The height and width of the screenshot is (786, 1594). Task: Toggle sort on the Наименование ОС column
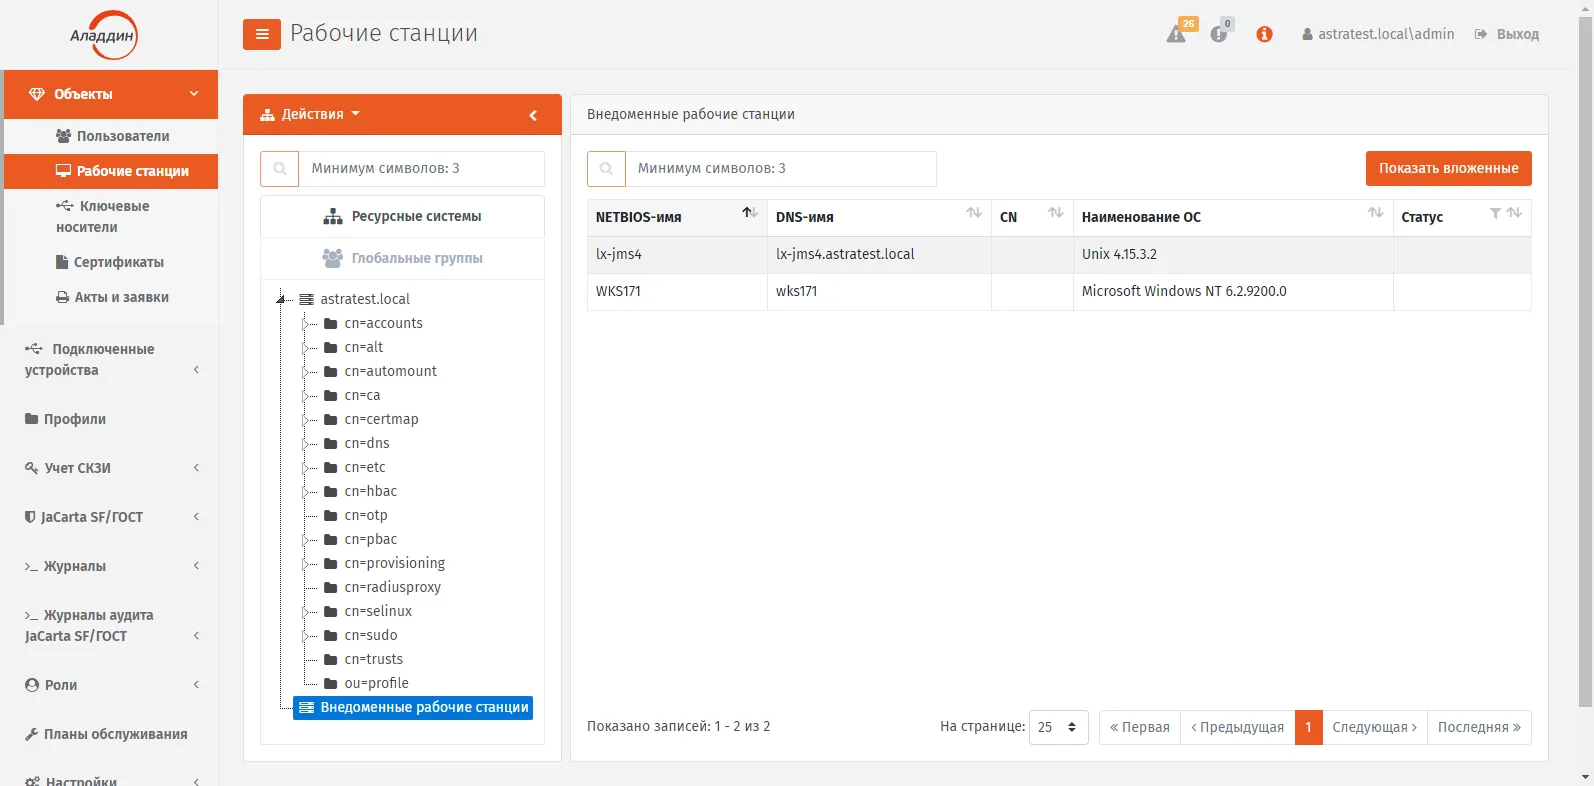pyautogui.click(x=1376, y=213)
